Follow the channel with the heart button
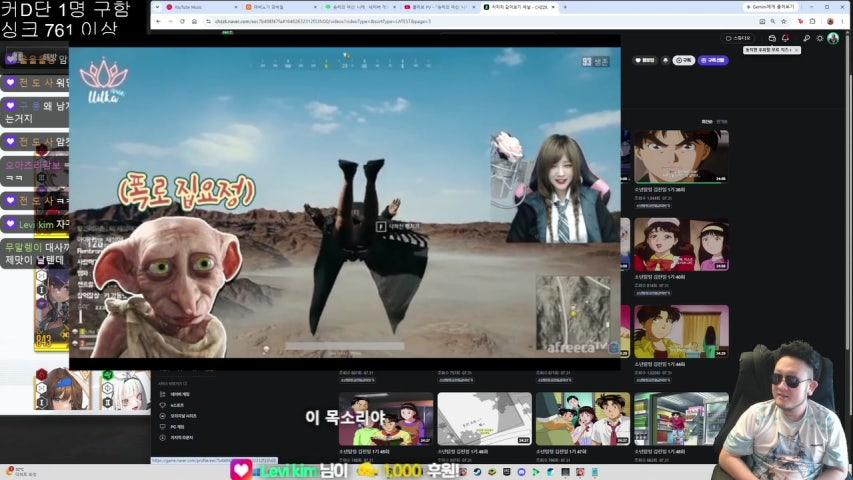Screen dimensions: 853x480 (x=644, y=60)
